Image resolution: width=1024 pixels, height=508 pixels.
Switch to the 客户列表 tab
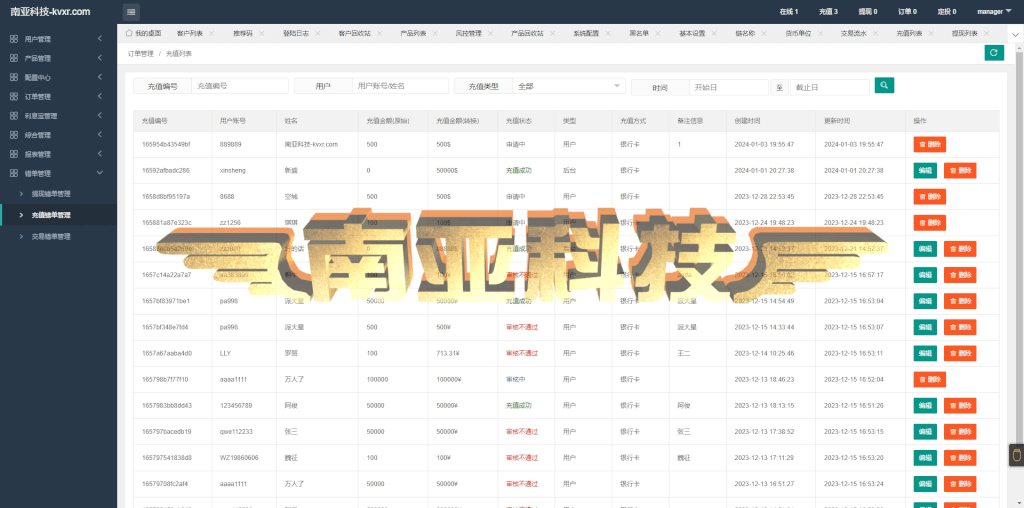[x=189, y=33]
